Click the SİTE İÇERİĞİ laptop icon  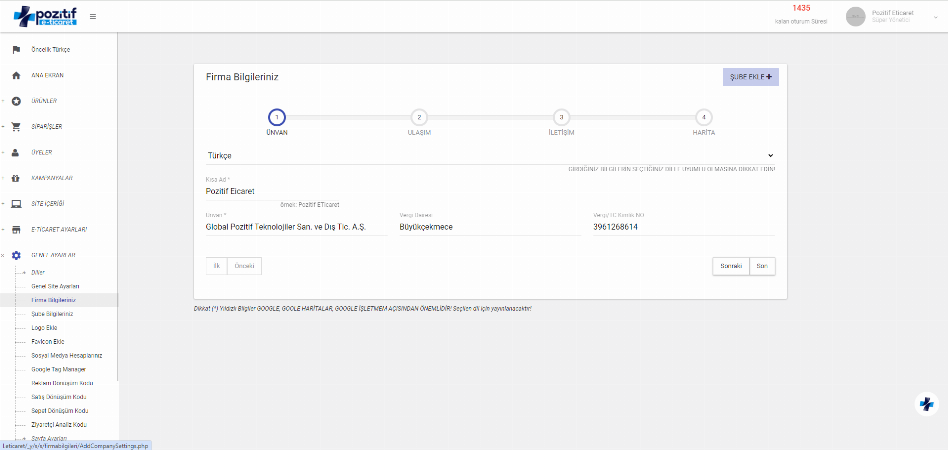tap(16, 204)
